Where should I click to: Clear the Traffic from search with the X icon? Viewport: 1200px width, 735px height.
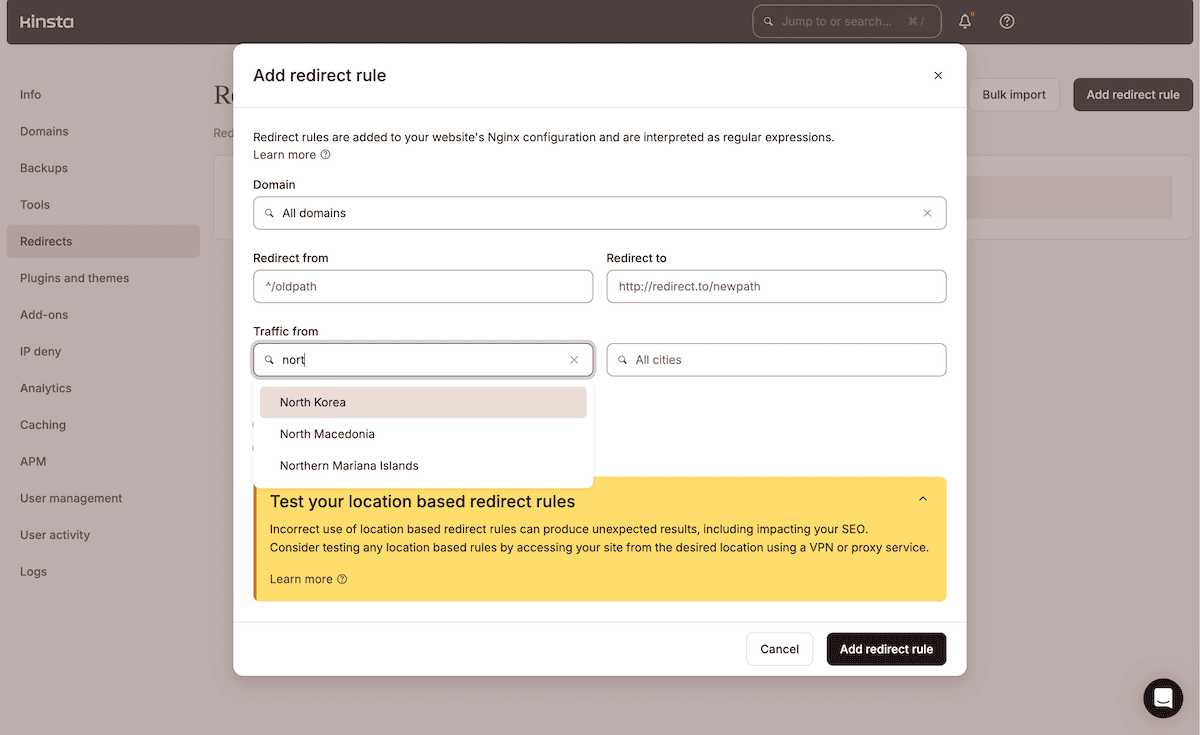coord(574,359)
